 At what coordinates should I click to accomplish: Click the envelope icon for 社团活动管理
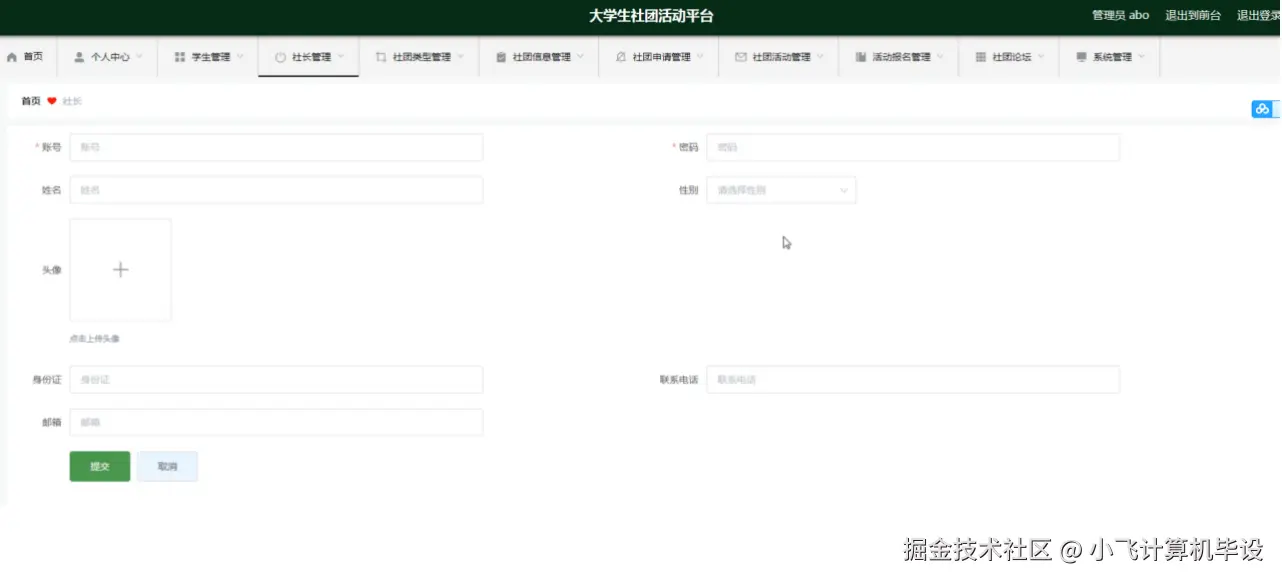[x=741, y=57]
